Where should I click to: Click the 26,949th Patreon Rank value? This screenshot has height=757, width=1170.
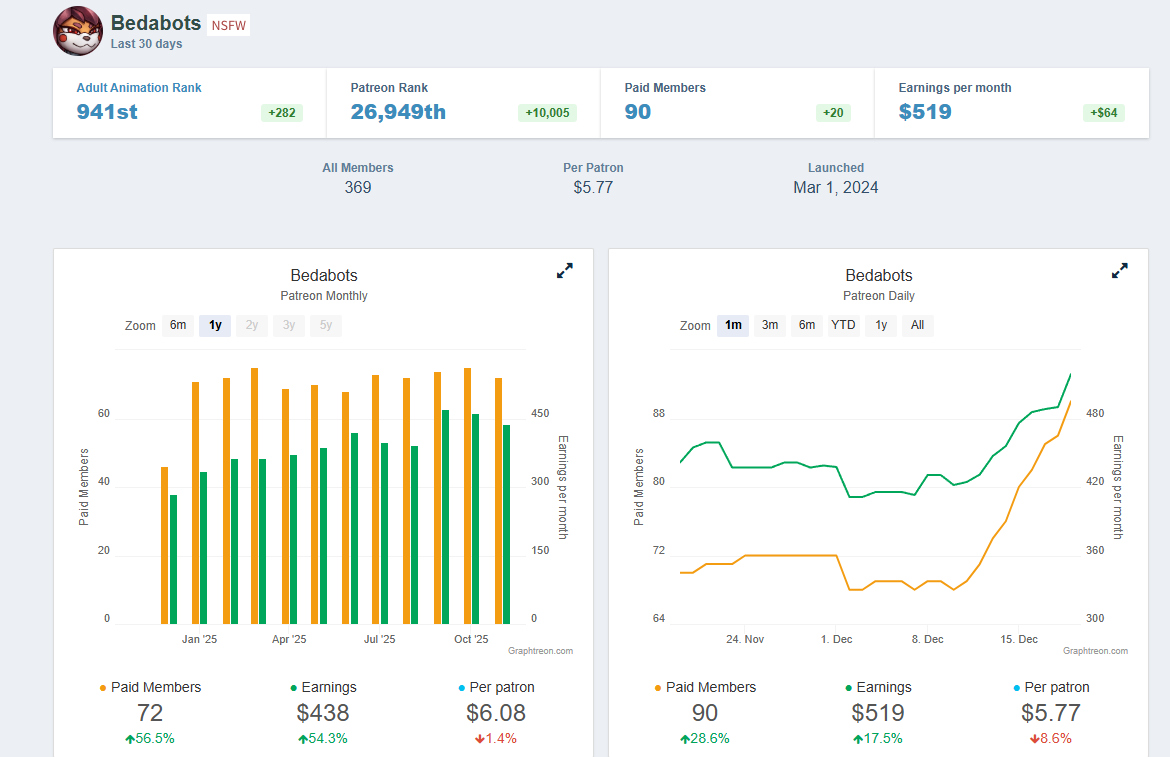click(398, 112)
